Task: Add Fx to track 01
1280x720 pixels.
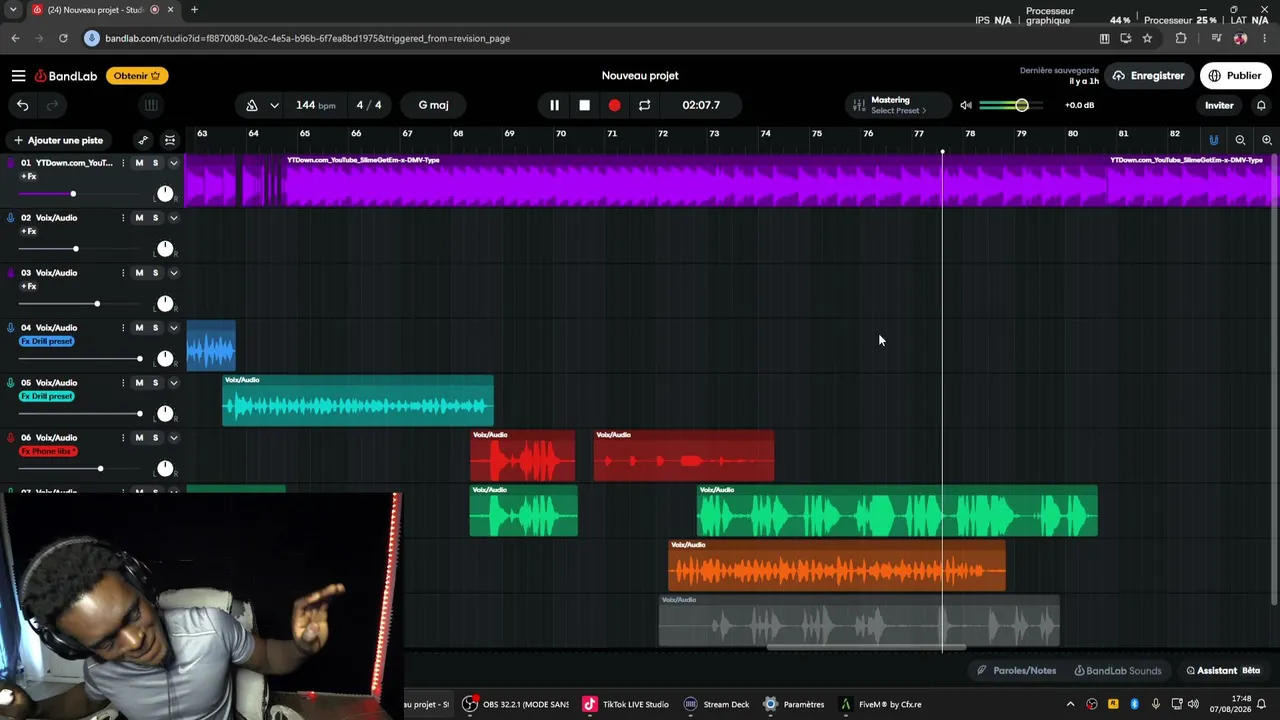Action: pos(29,177)
